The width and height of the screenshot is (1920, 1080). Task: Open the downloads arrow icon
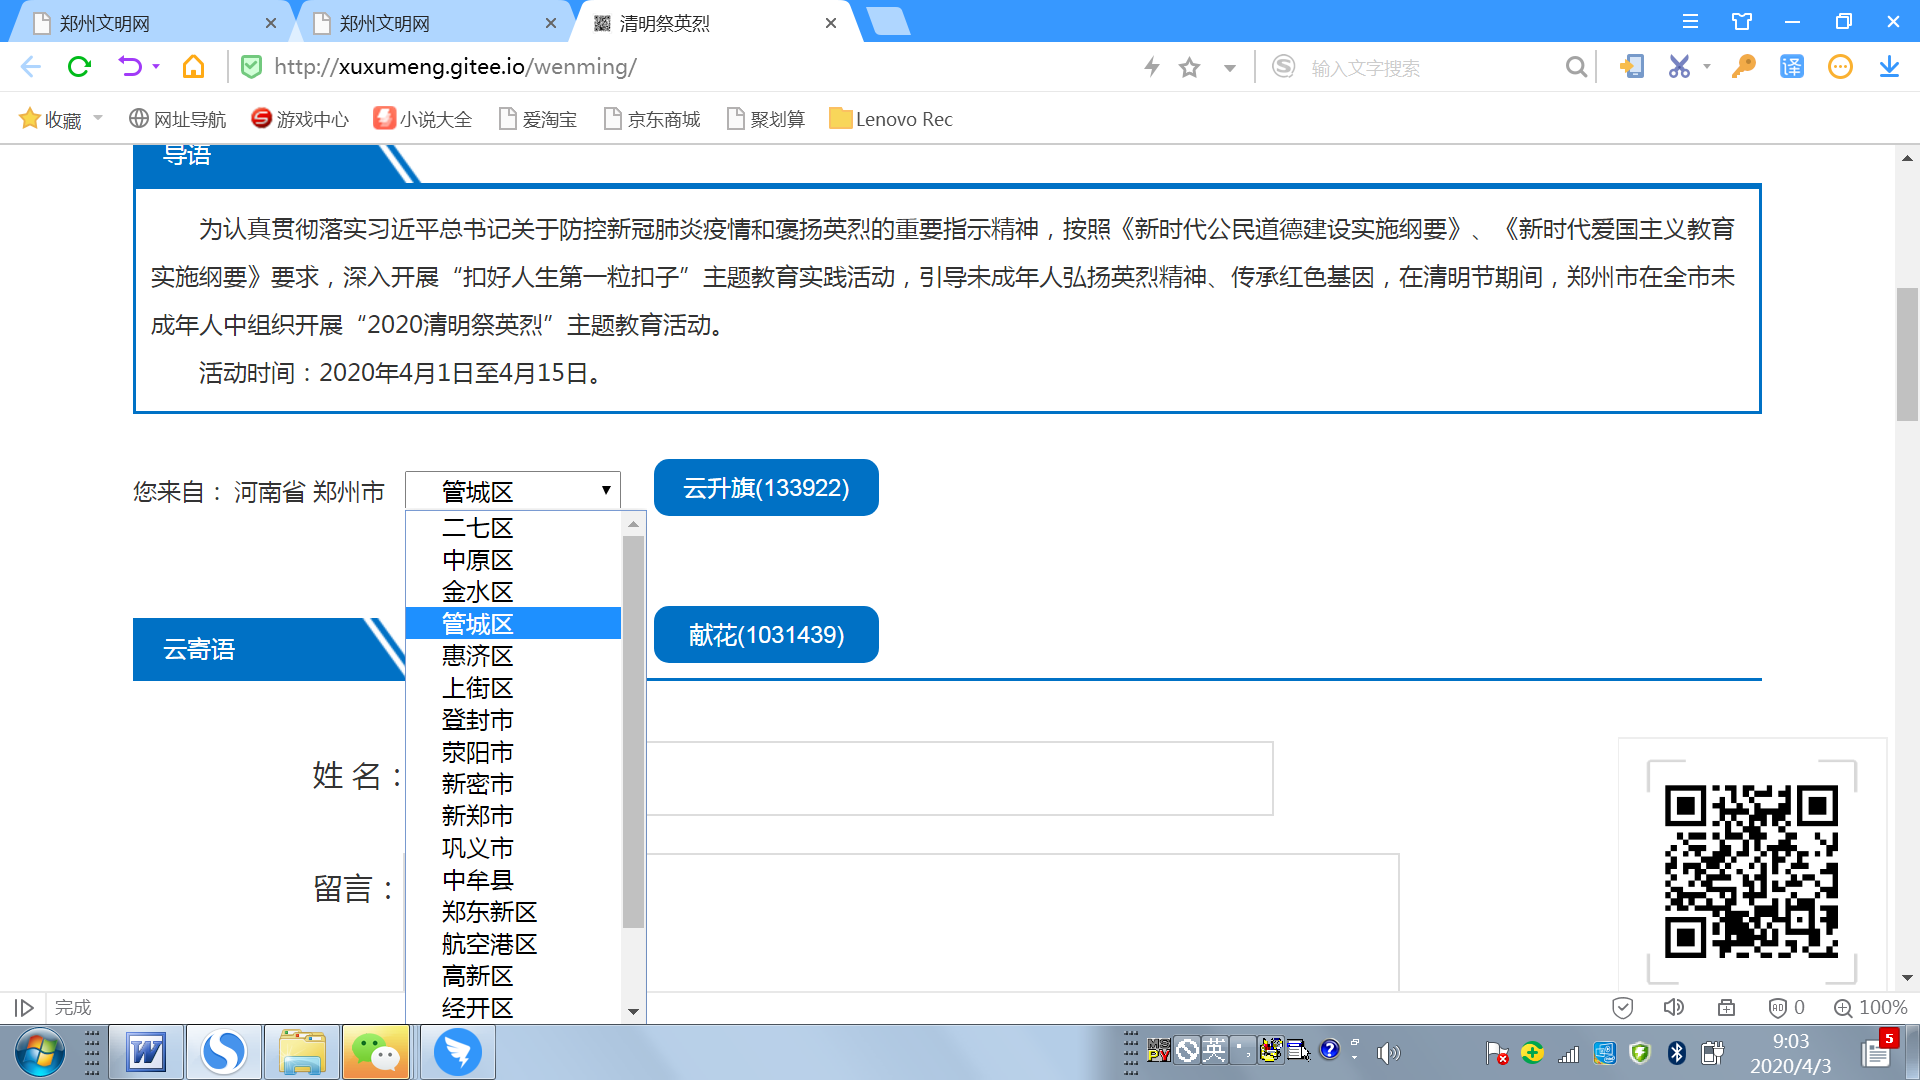(x=1889, y=67)
